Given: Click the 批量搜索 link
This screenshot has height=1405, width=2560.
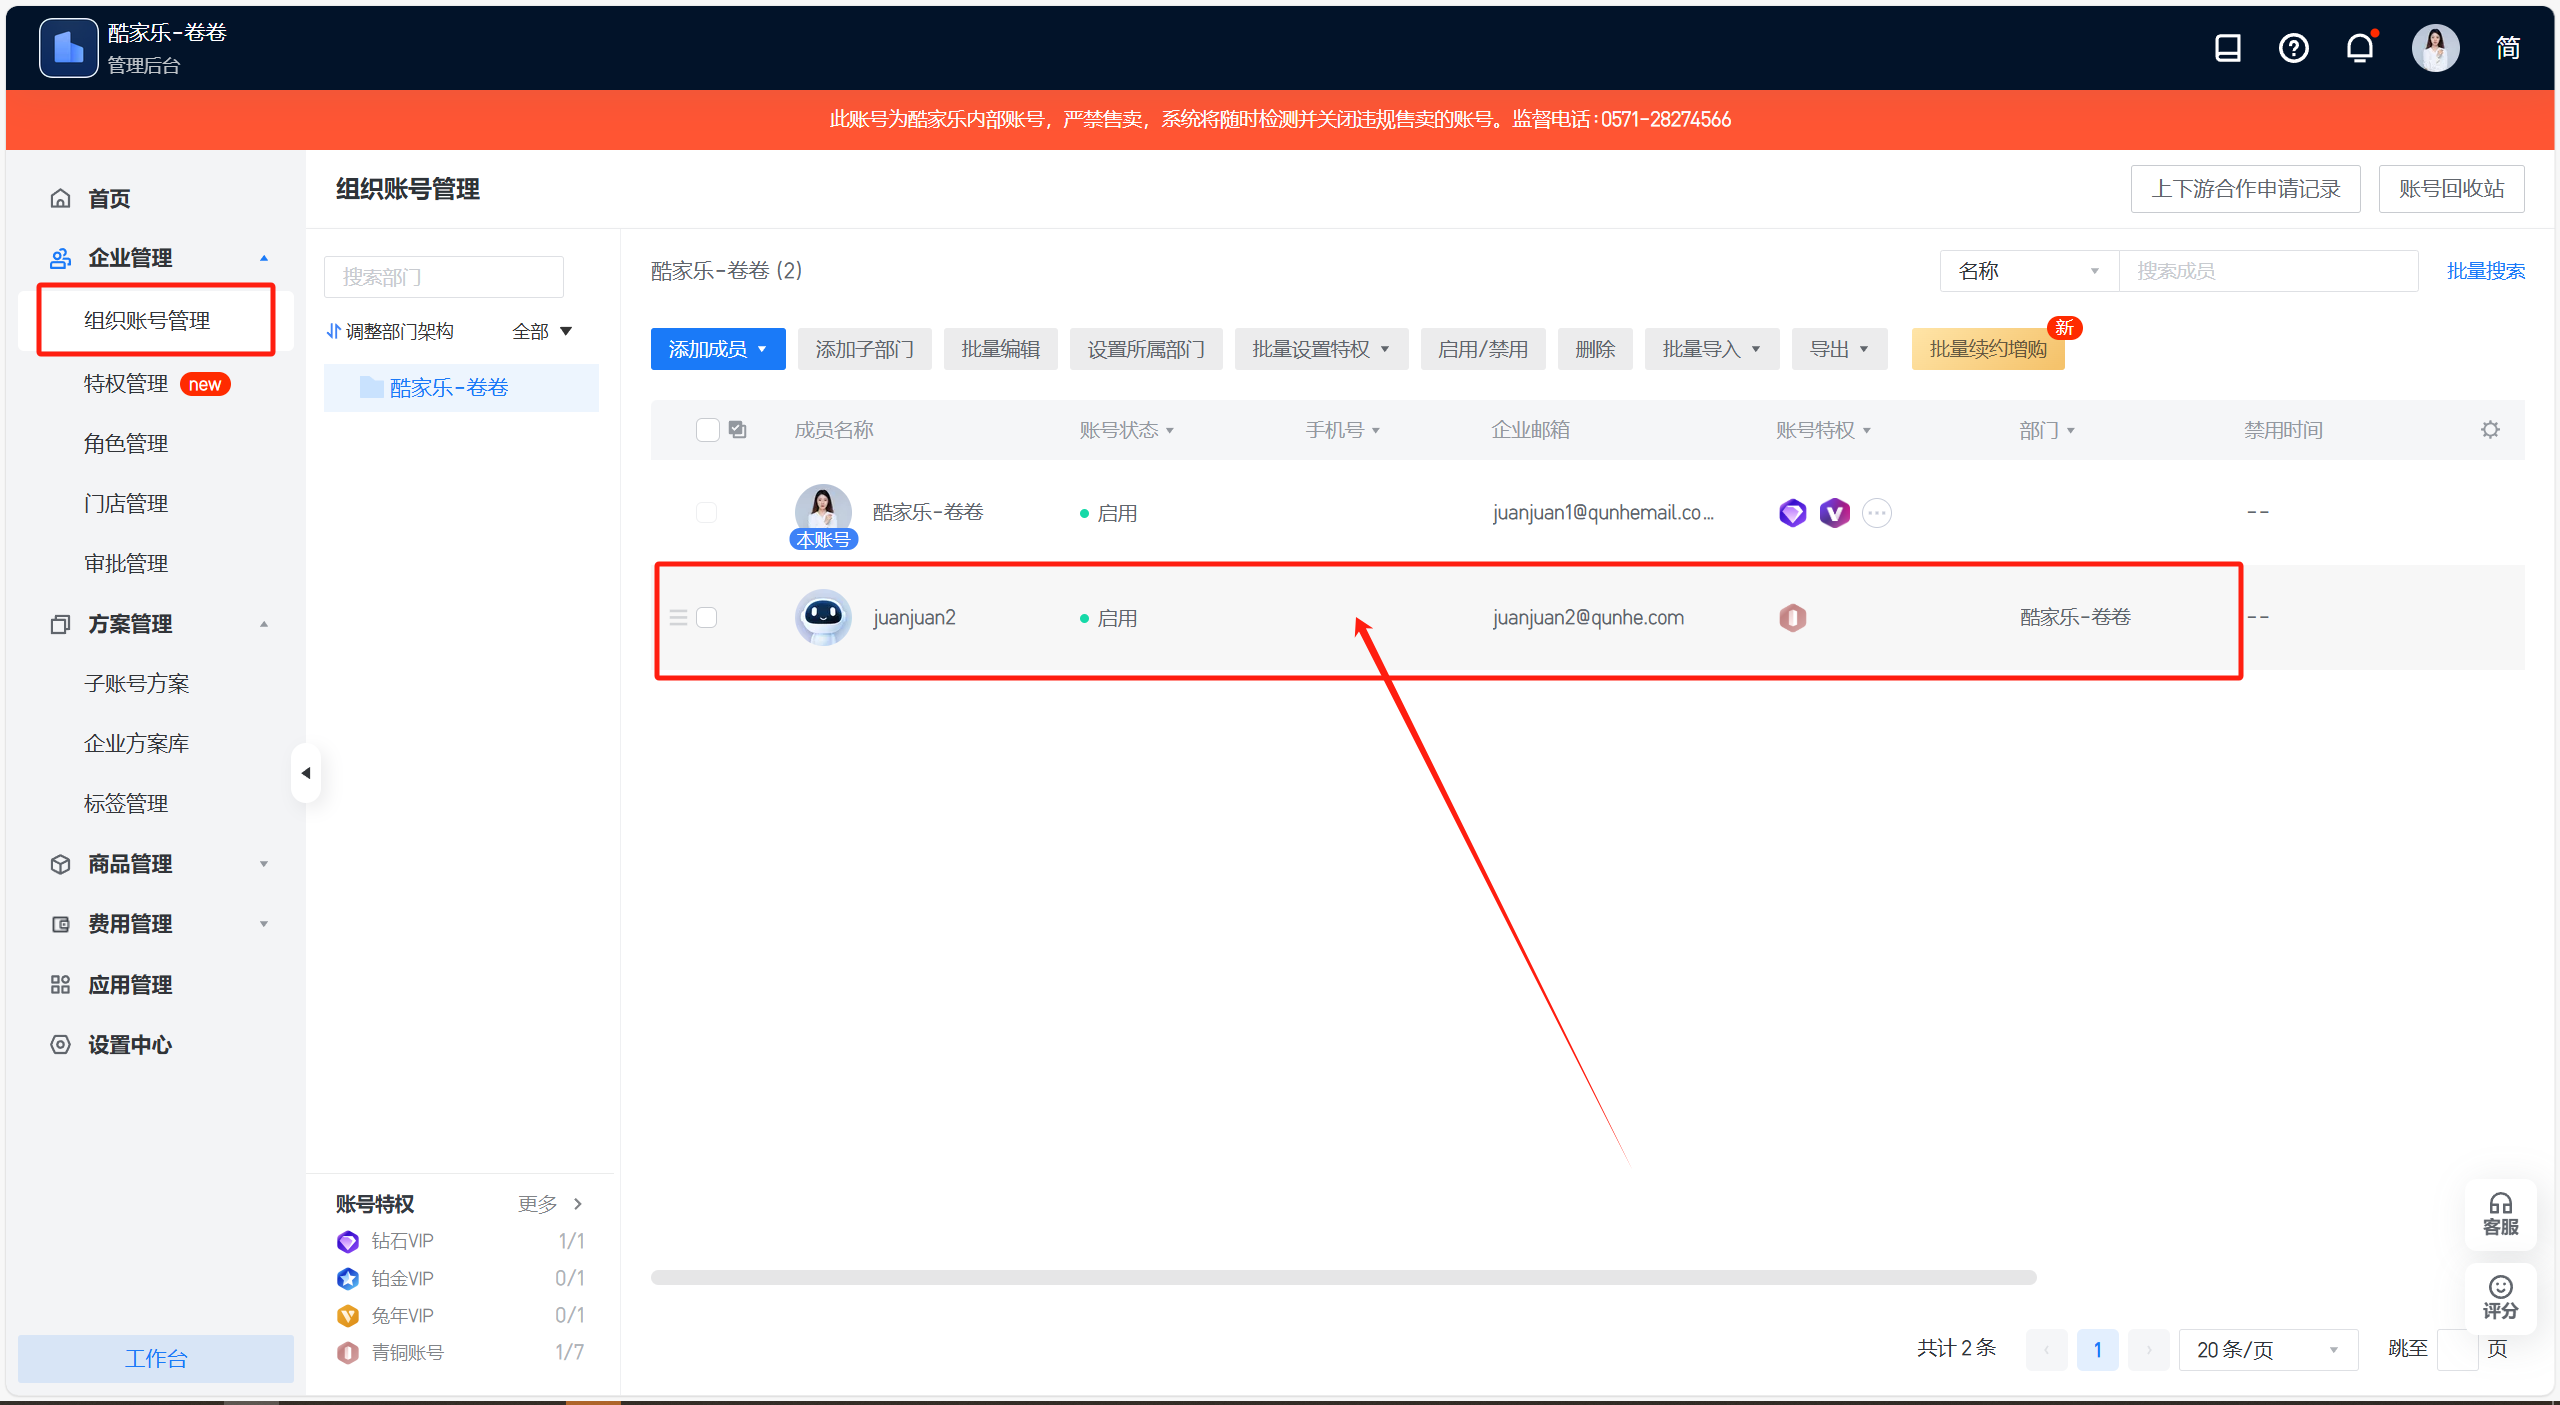Looking at the screenshot, I should pyautogui.click(x=2485, y=271).
